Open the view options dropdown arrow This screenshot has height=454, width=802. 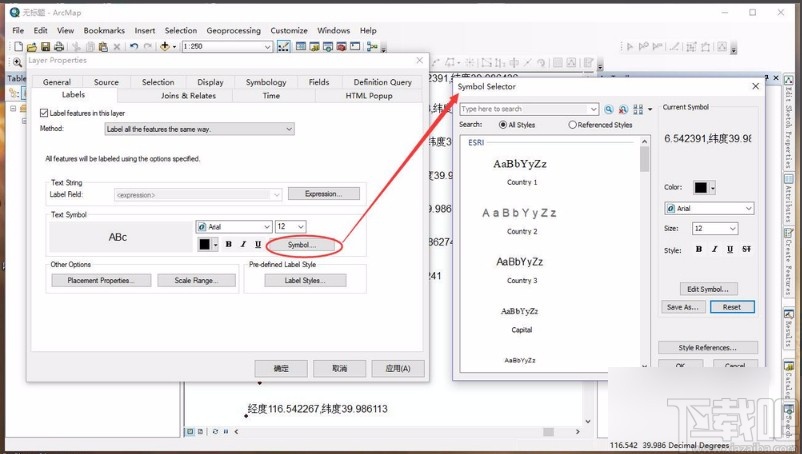tap(650, 109)
